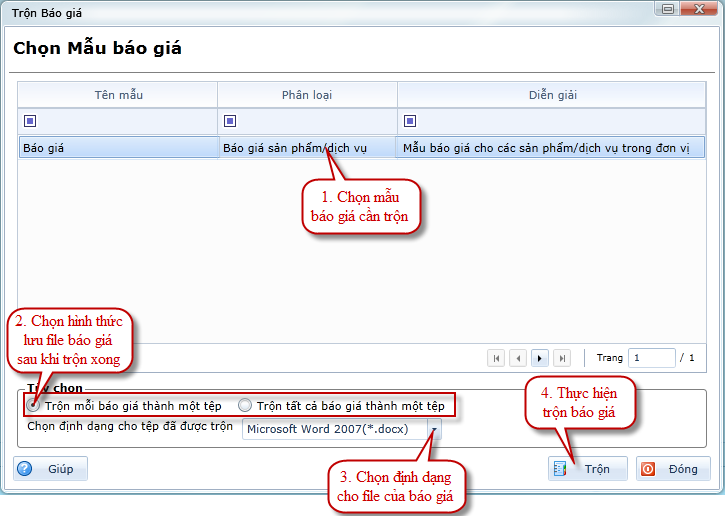Click the Trộn button
Image resolution: width=725 pixels, height=516 pixels.
pos(587,469)
